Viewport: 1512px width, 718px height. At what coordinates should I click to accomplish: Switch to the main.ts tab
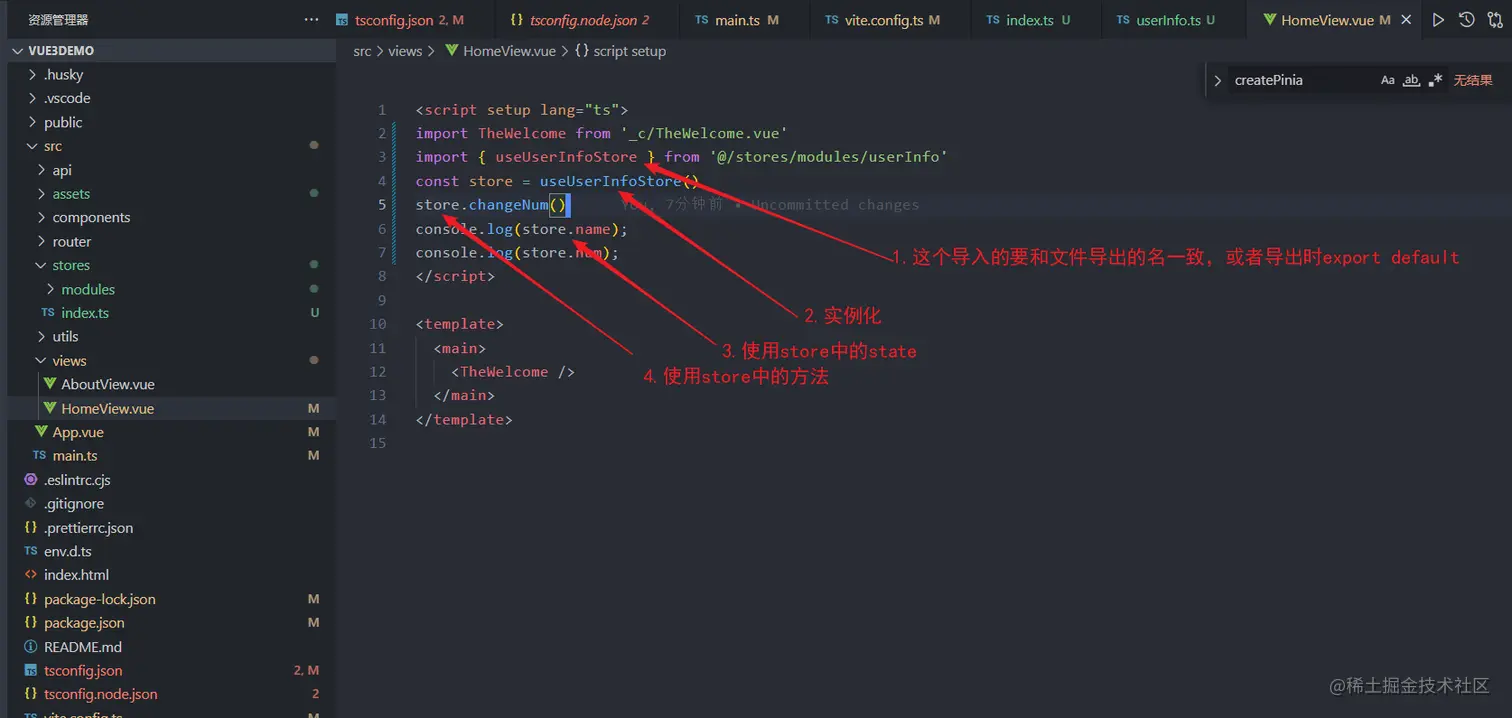point(743,20)
